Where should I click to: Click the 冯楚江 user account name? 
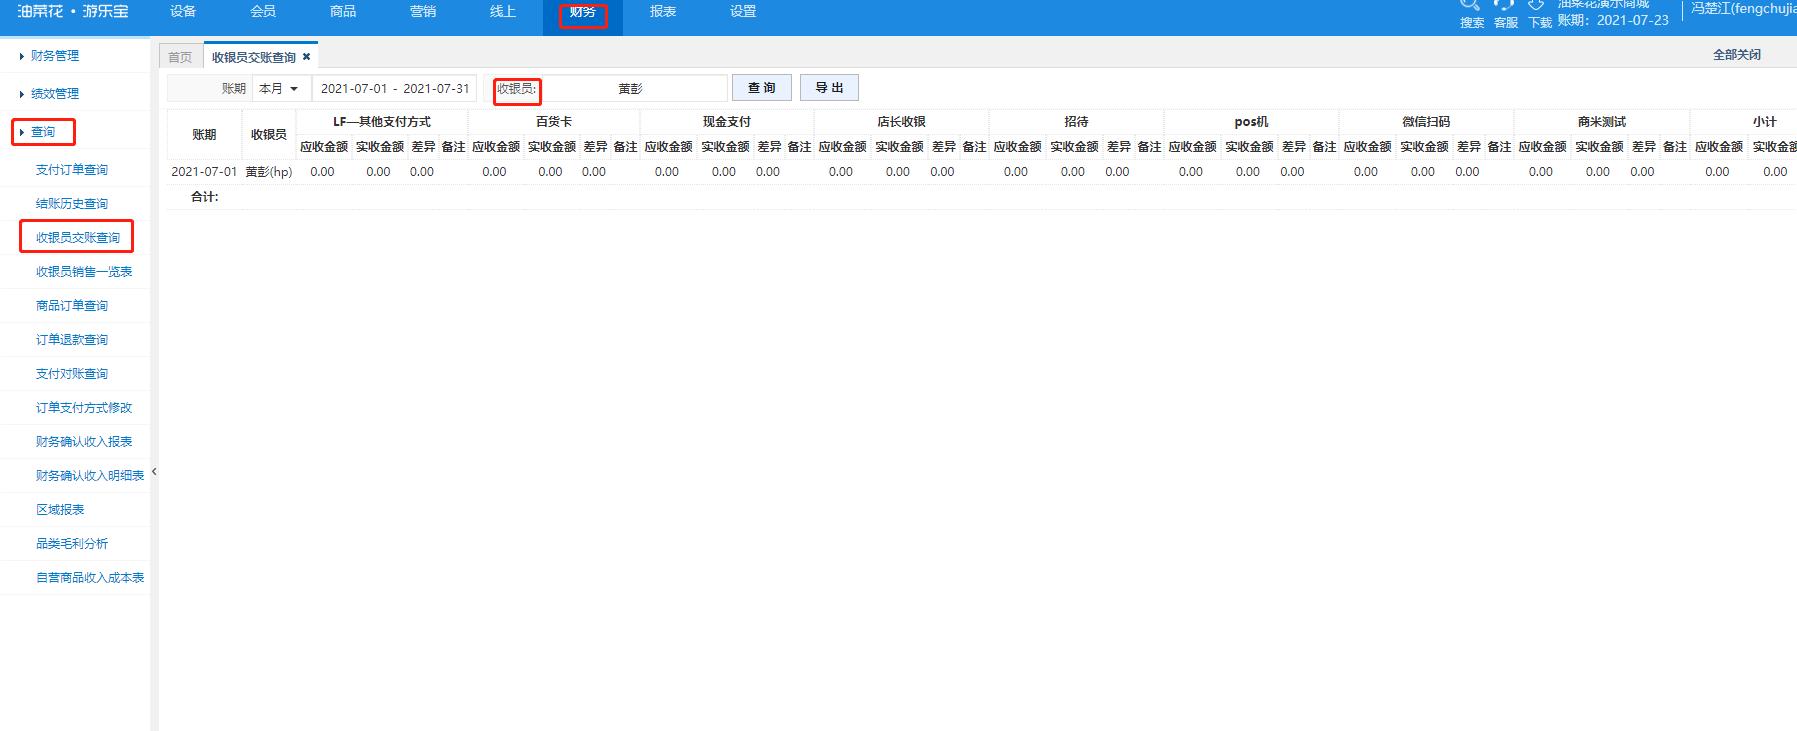point(1743,9)
